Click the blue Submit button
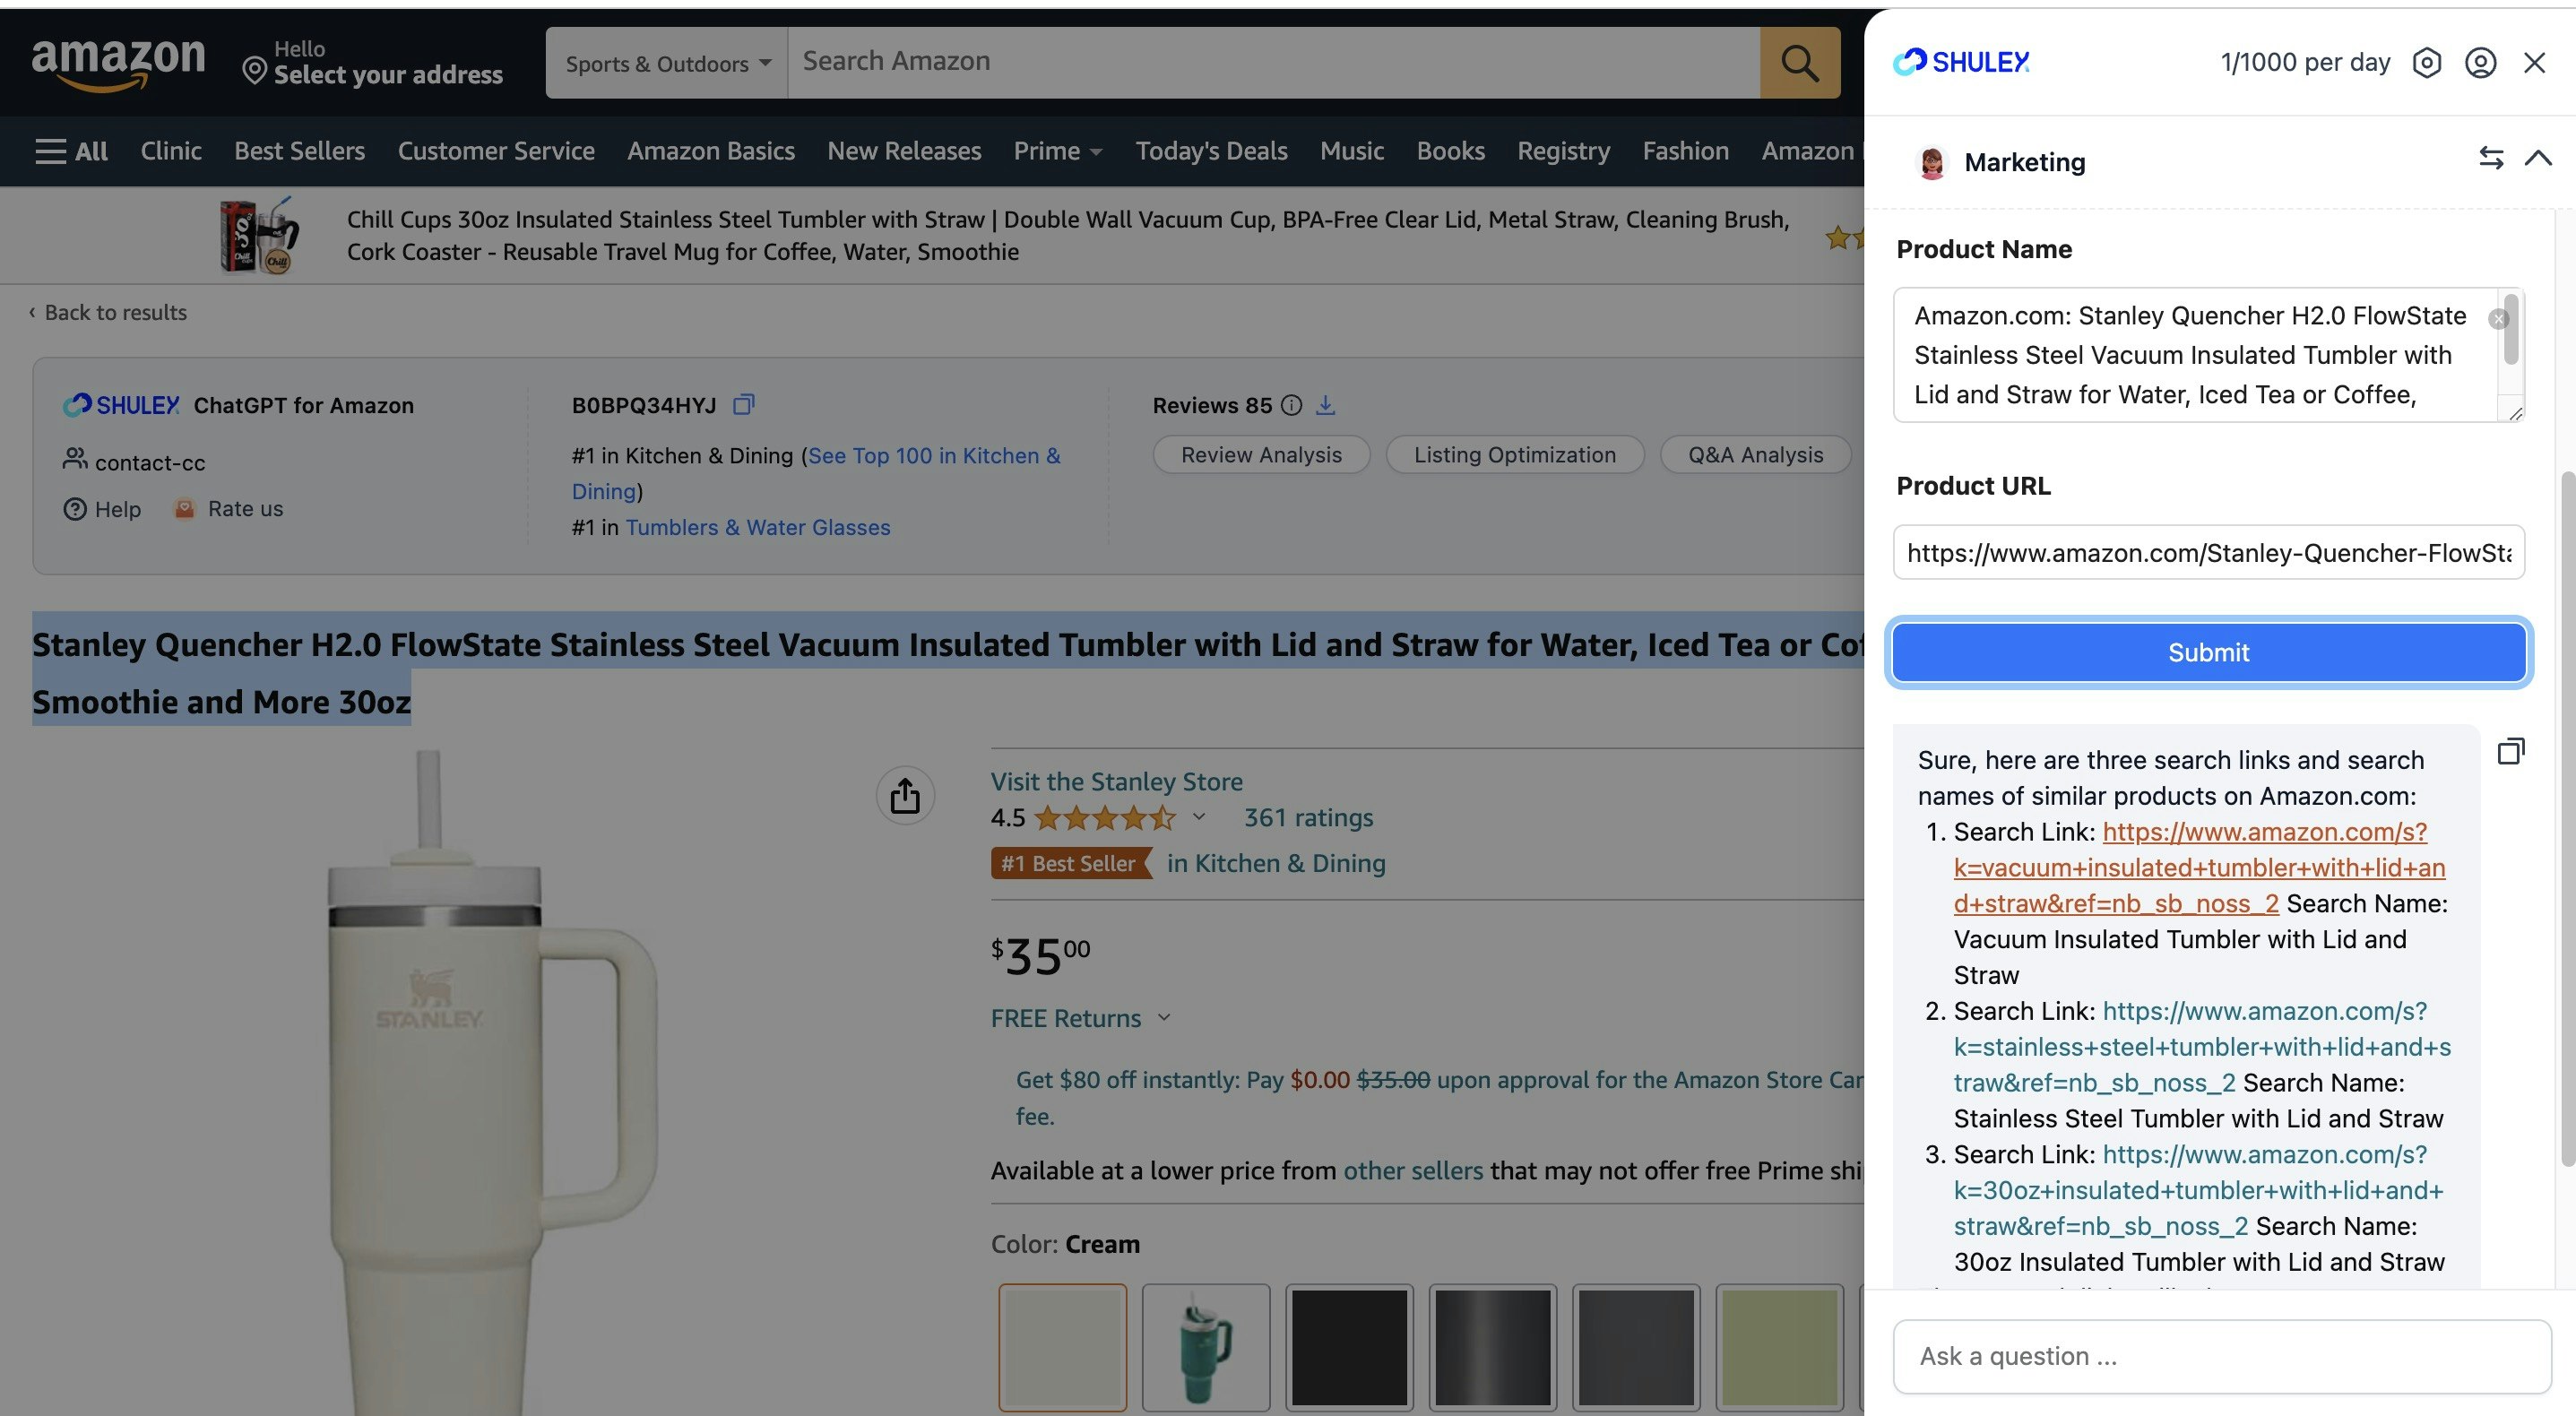2576x1416 pixels. [x=2208, y=652]
